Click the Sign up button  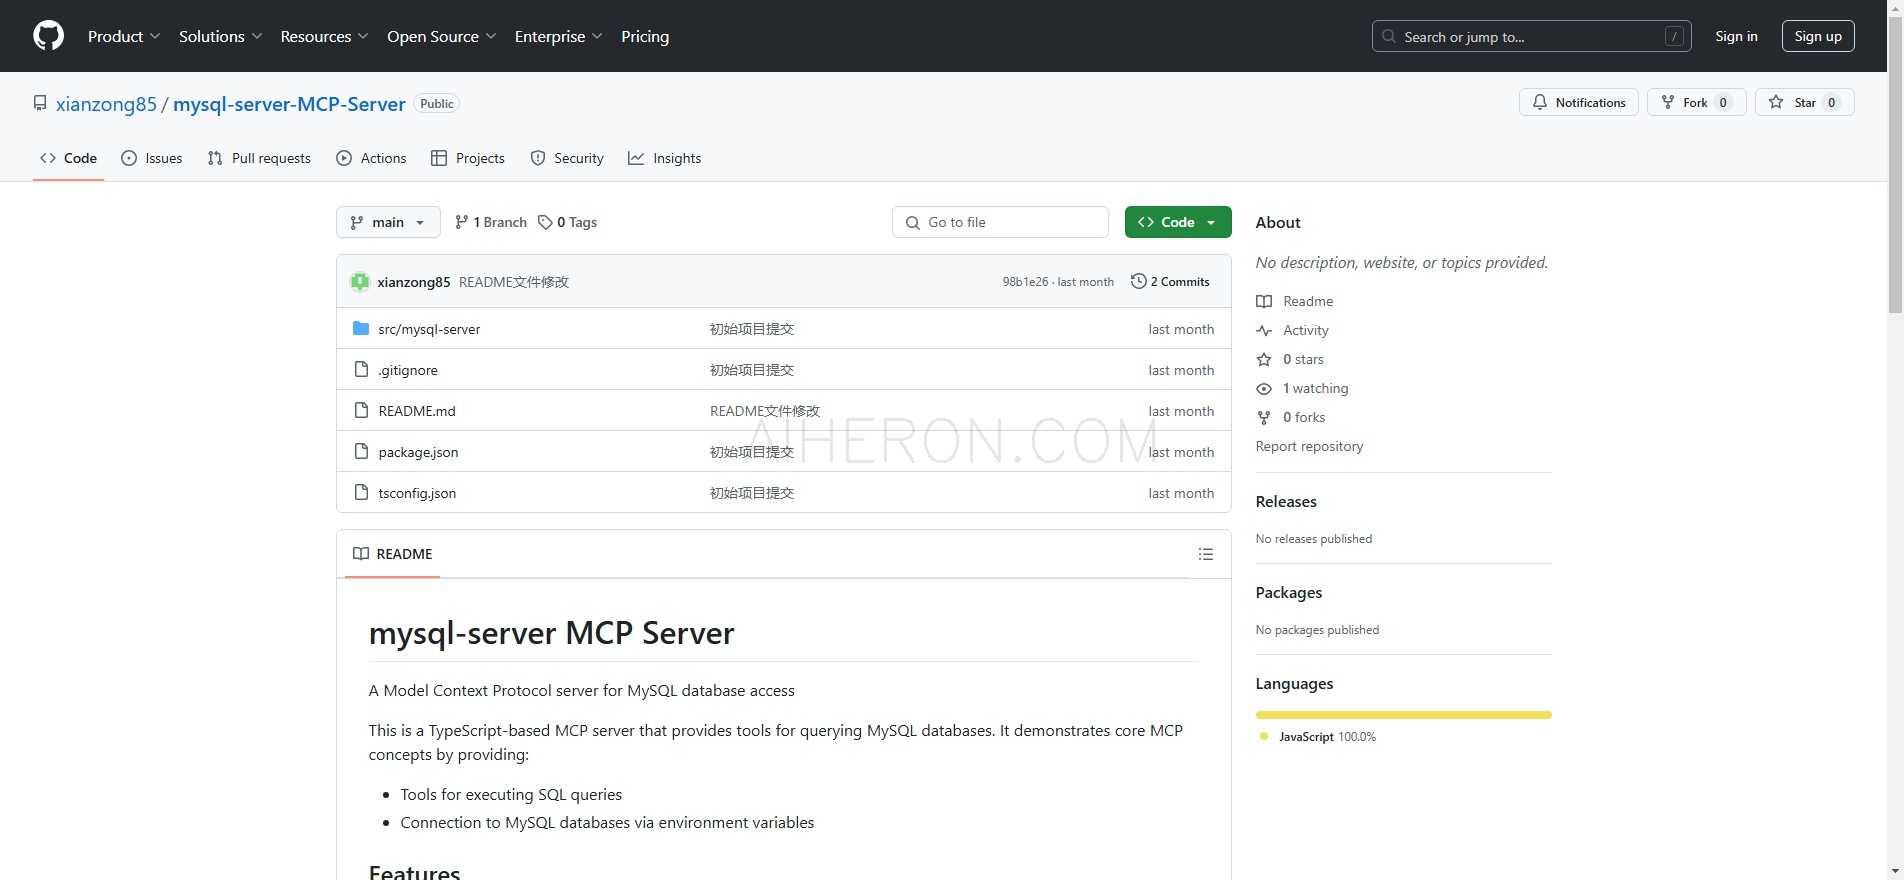tap(1818, 36)
